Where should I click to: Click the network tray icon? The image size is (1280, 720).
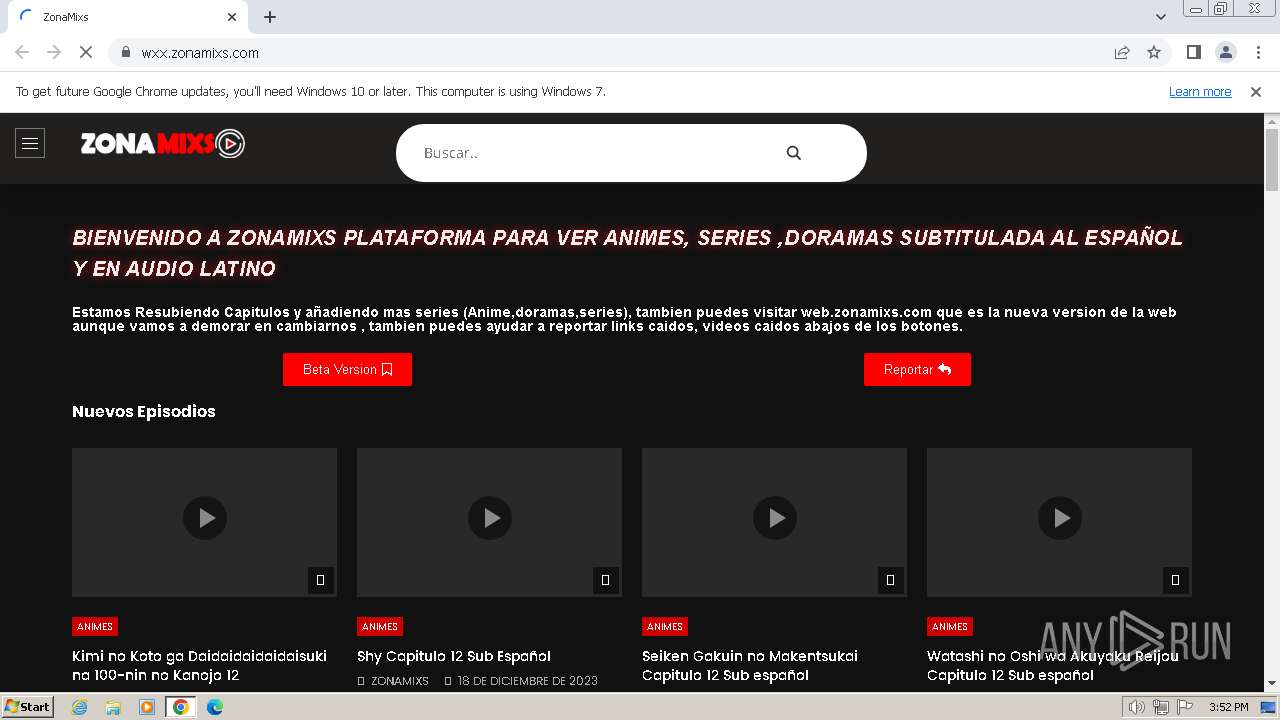point(1161,707)
